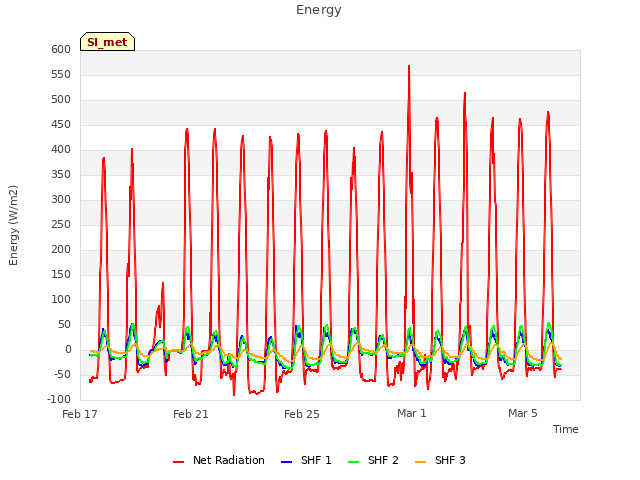Click the 350 y-axis tick label
The height and width of the screenshot is (480, 640).
point(61,175)
